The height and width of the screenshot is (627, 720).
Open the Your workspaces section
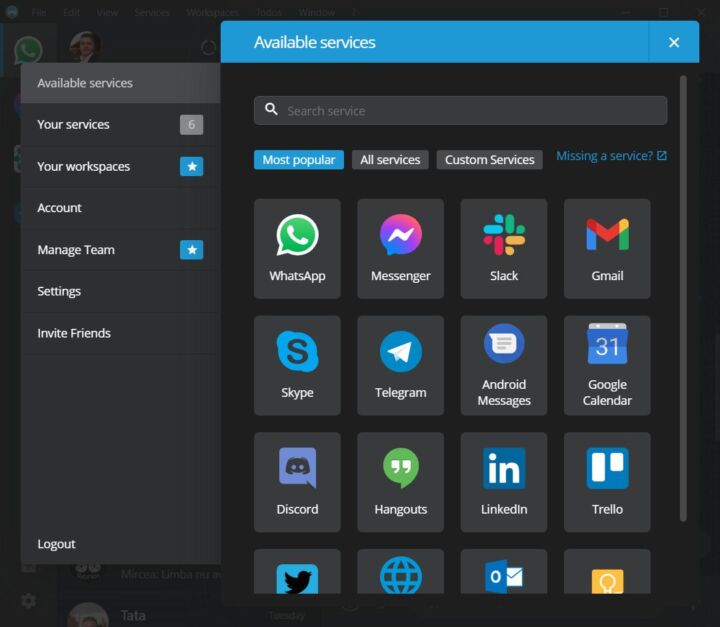(x=121, y=166)
